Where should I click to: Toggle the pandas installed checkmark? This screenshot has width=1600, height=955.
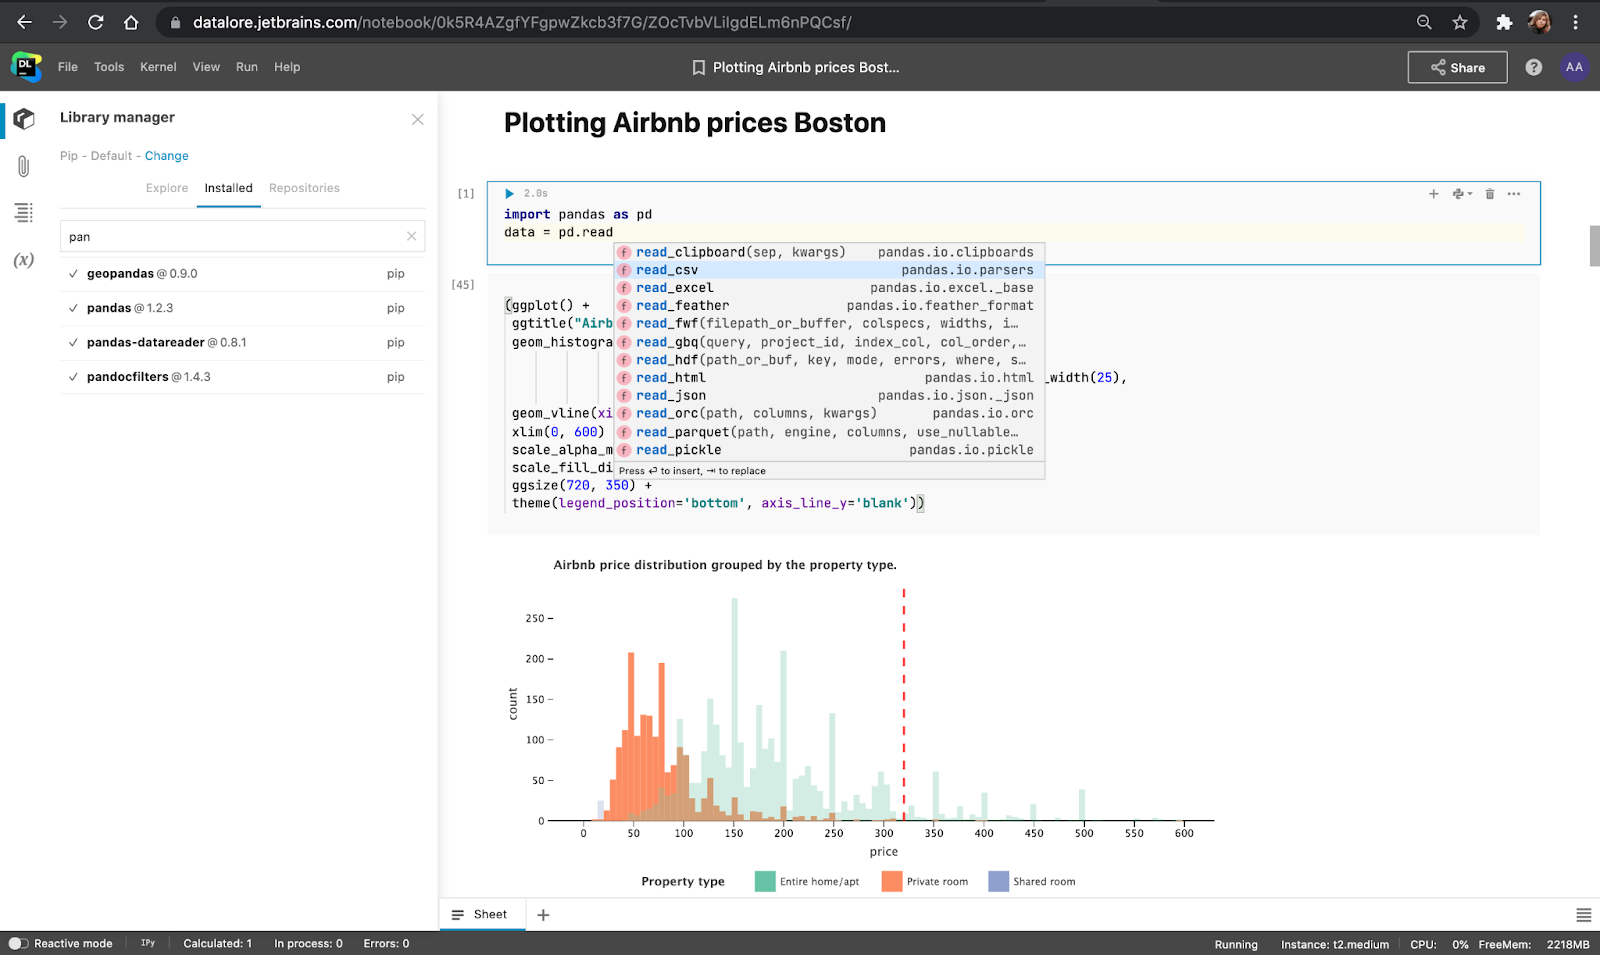point(73,308)
